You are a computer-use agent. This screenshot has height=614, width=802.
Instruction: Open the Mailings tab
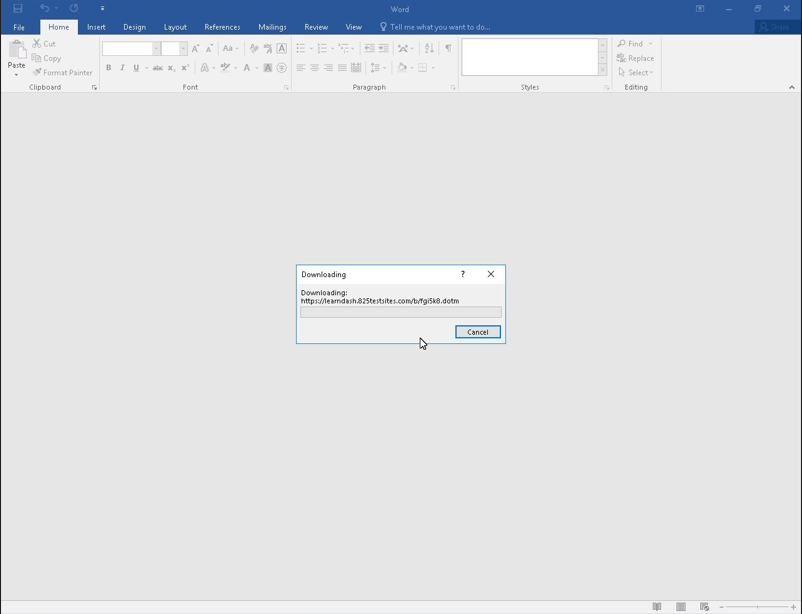(272, 27)
